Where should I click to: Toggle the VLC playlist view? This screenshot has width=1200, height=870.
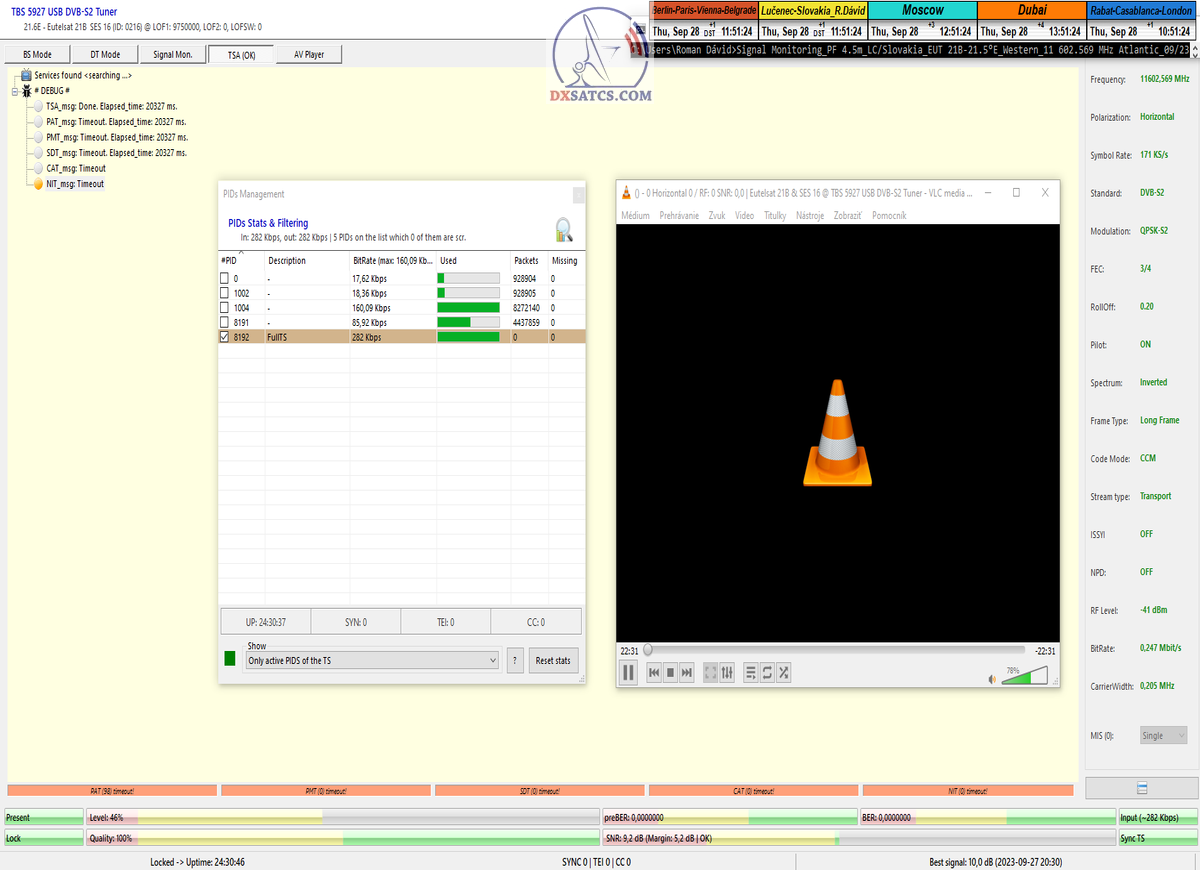tap(751, 673)
